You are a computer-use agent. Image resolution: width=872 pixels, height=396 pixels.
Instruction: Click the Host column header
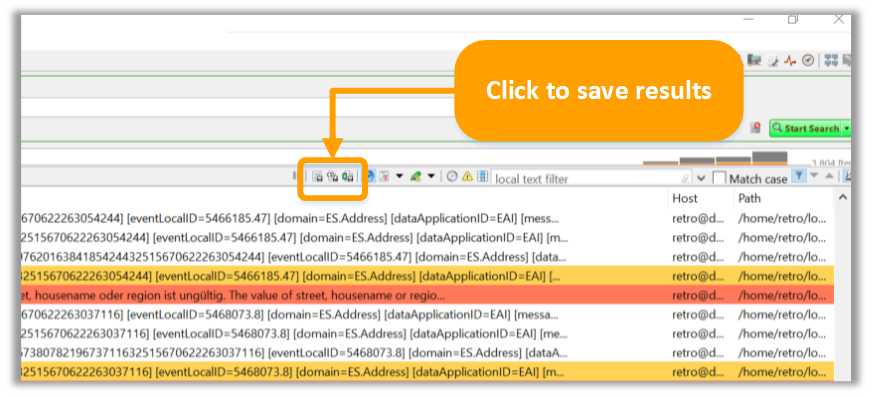click(685, 198)
